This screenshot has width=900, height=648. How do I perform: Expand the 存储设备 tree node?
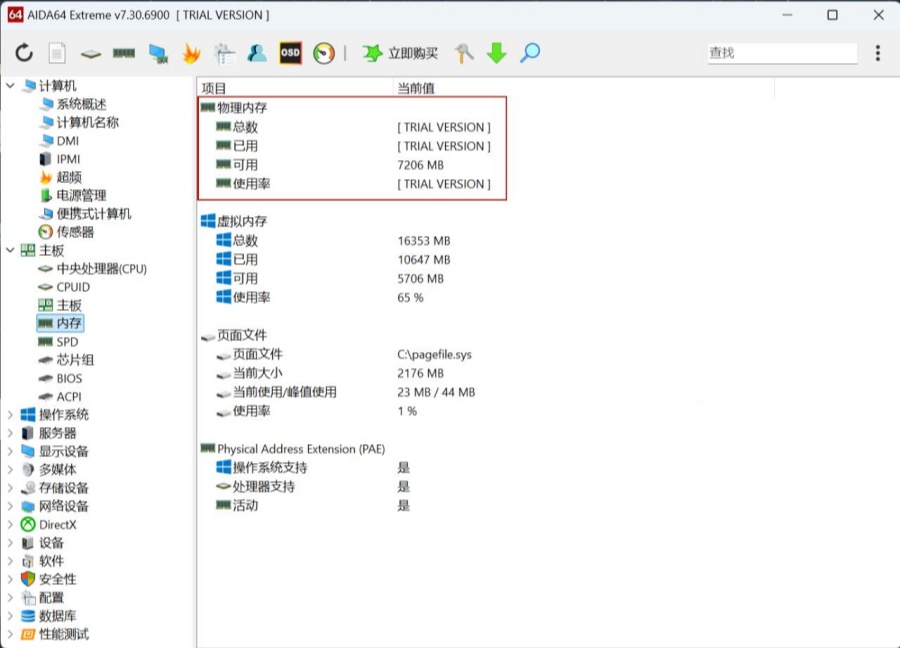click(10, 488)
